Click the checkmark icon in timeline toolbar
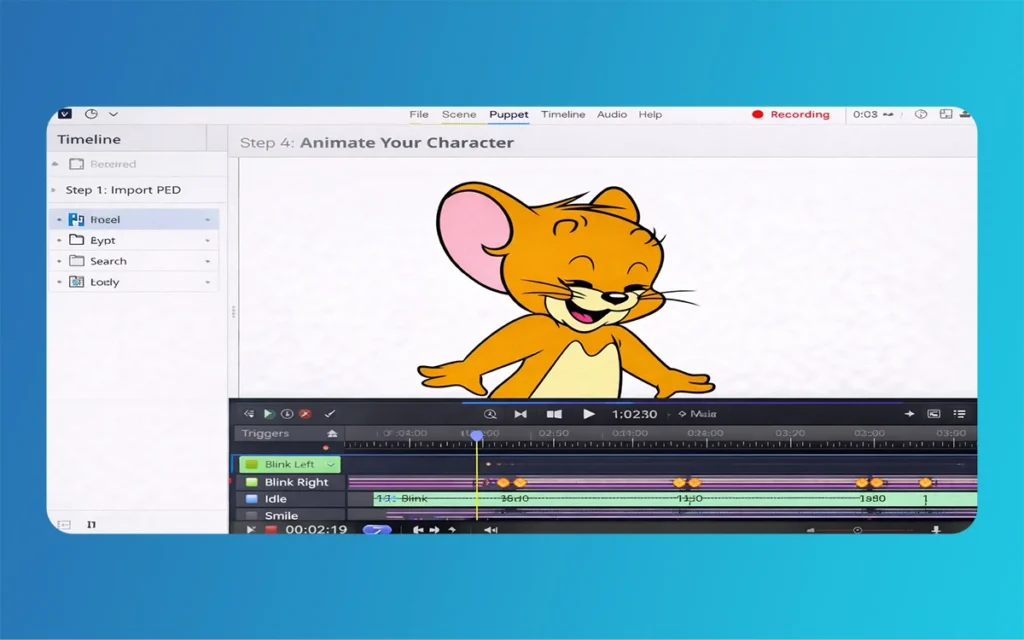Viewport: 1024px width, 640px height. click(330, 414)
